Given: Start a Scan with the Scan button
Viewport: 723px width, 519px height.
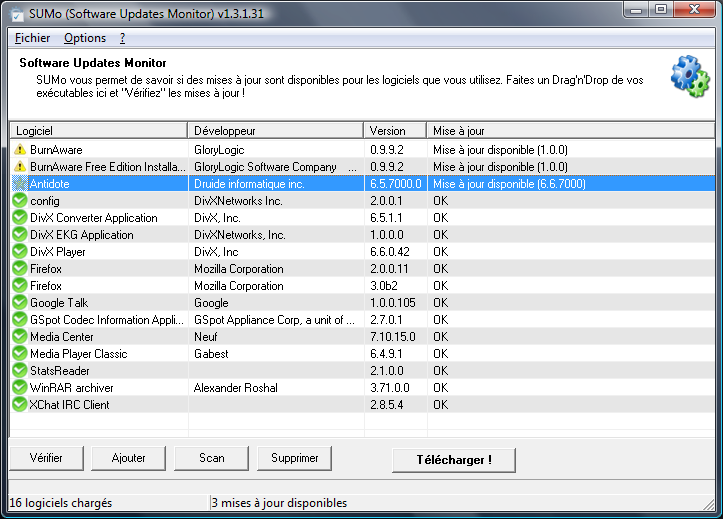Looking at the screenshot, I should tap(212, 458).
